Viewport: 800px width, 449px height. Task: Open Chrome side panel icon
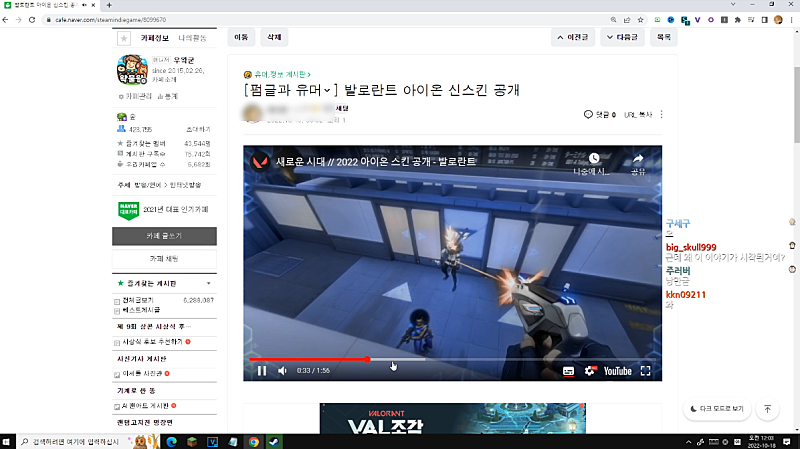[x=764, y=20]
